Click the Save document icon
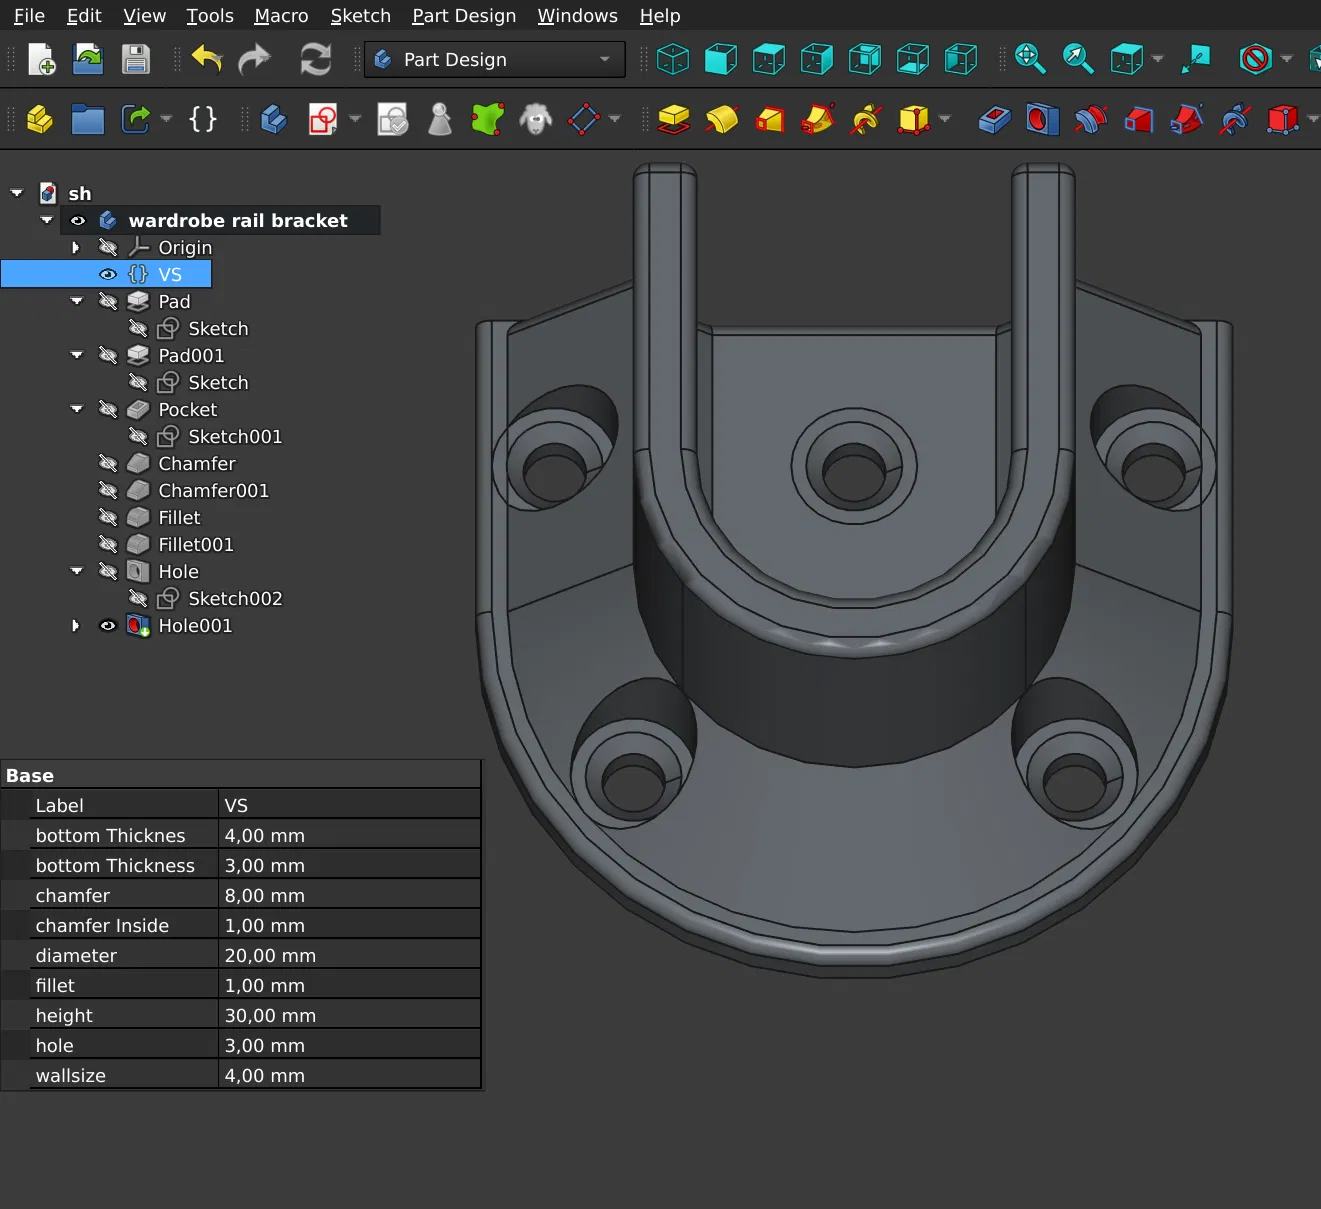 click(x=136, y=60)
